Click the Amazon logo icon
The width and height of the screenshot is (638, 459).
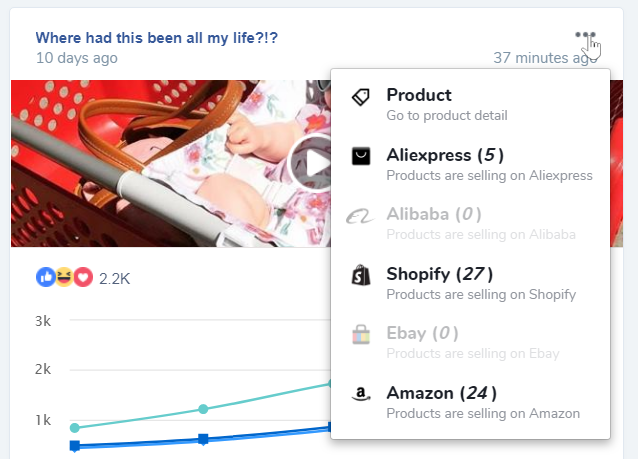tap(361, 394)
